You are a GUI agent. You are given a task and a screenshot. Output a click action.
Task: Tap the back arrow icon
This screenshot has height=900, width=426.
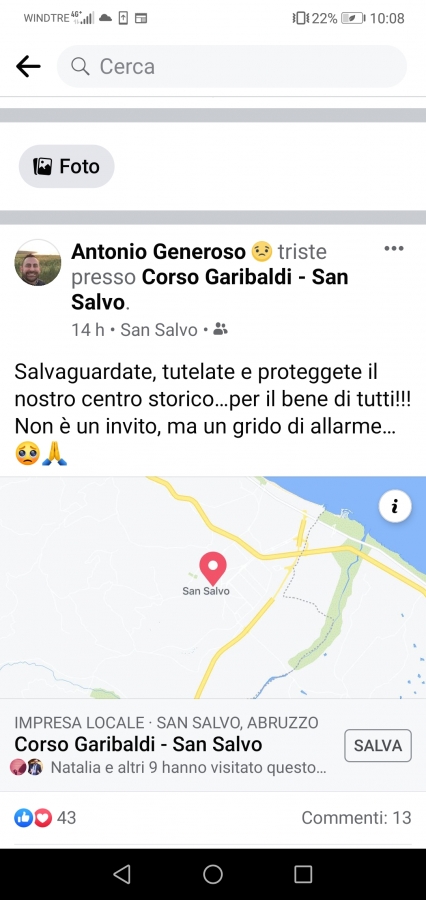(28, 67)
